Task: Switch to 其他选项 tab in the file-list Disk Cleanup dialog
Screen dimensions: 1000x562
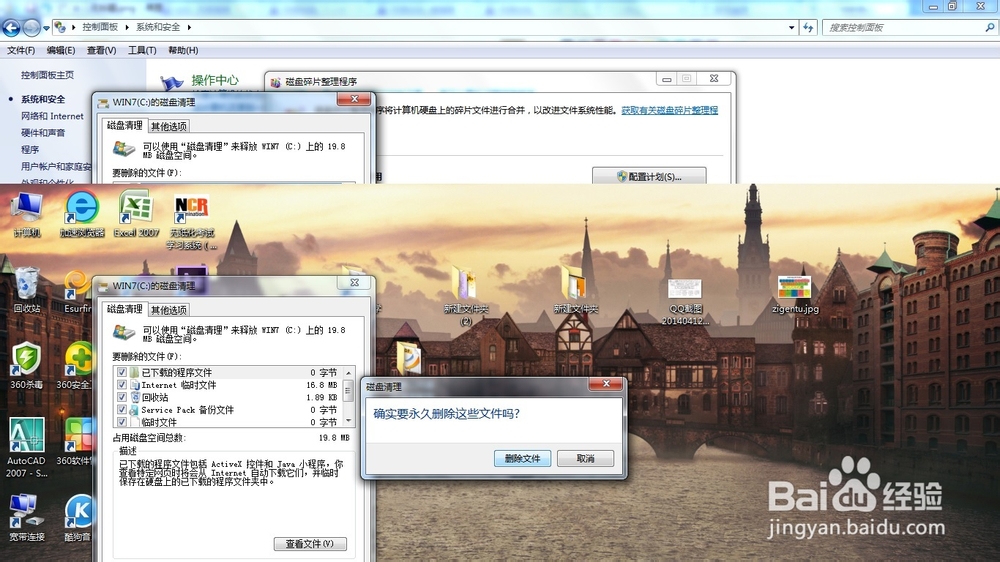Action: click(169, 310)
